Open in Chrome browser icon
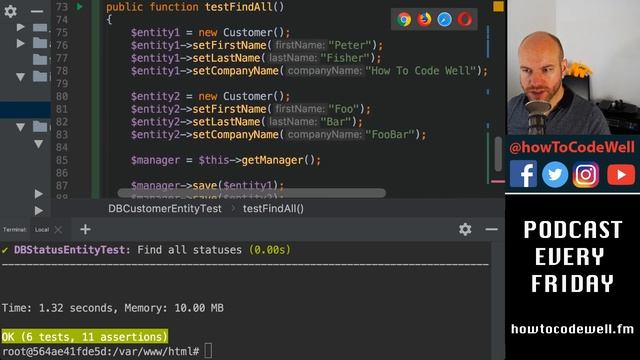The height and width of the screenshot is (360, 640). pos(404,19)
